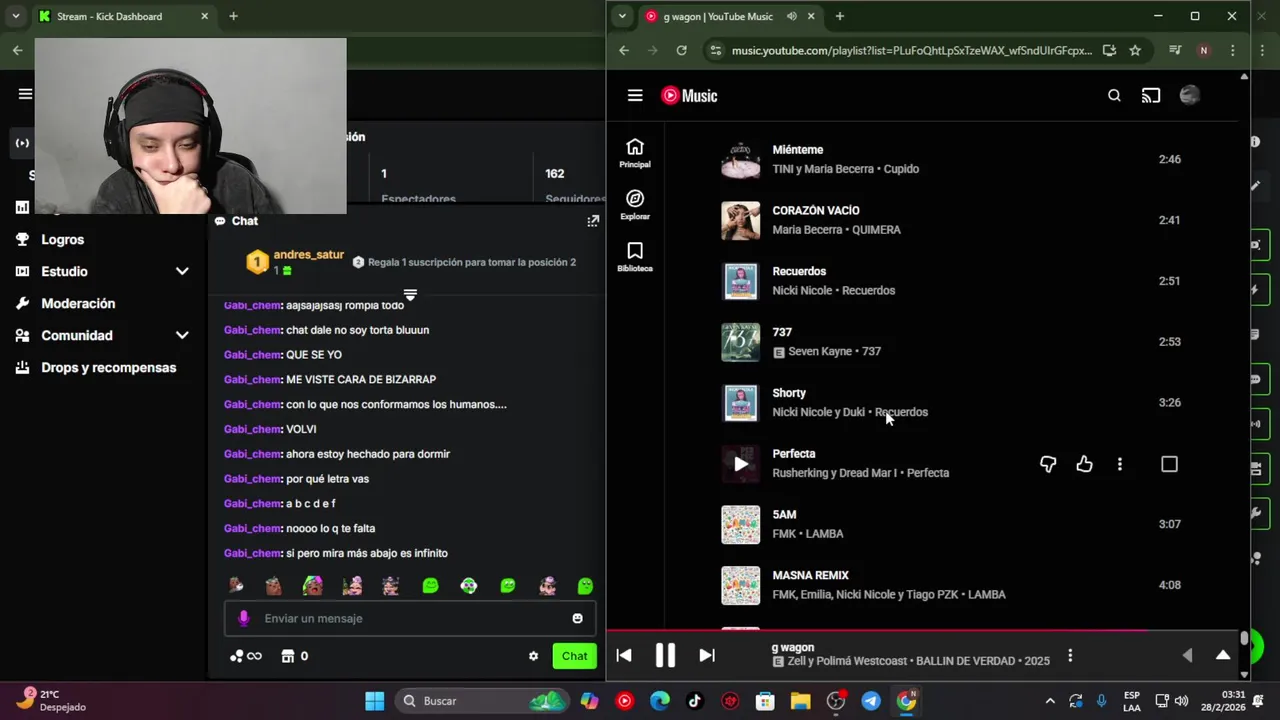This screenshot has height=720, width=1280.
Task: Show player controls with left triangle
Action: point(1187,656)
